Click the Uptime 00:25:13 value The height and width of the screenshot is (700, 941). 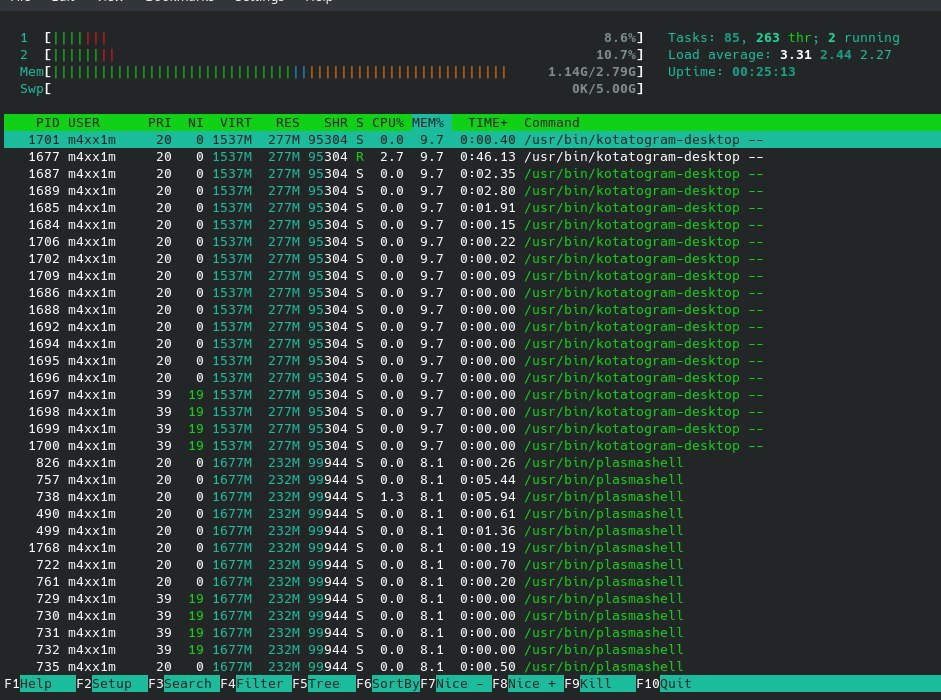click(763, 71)
